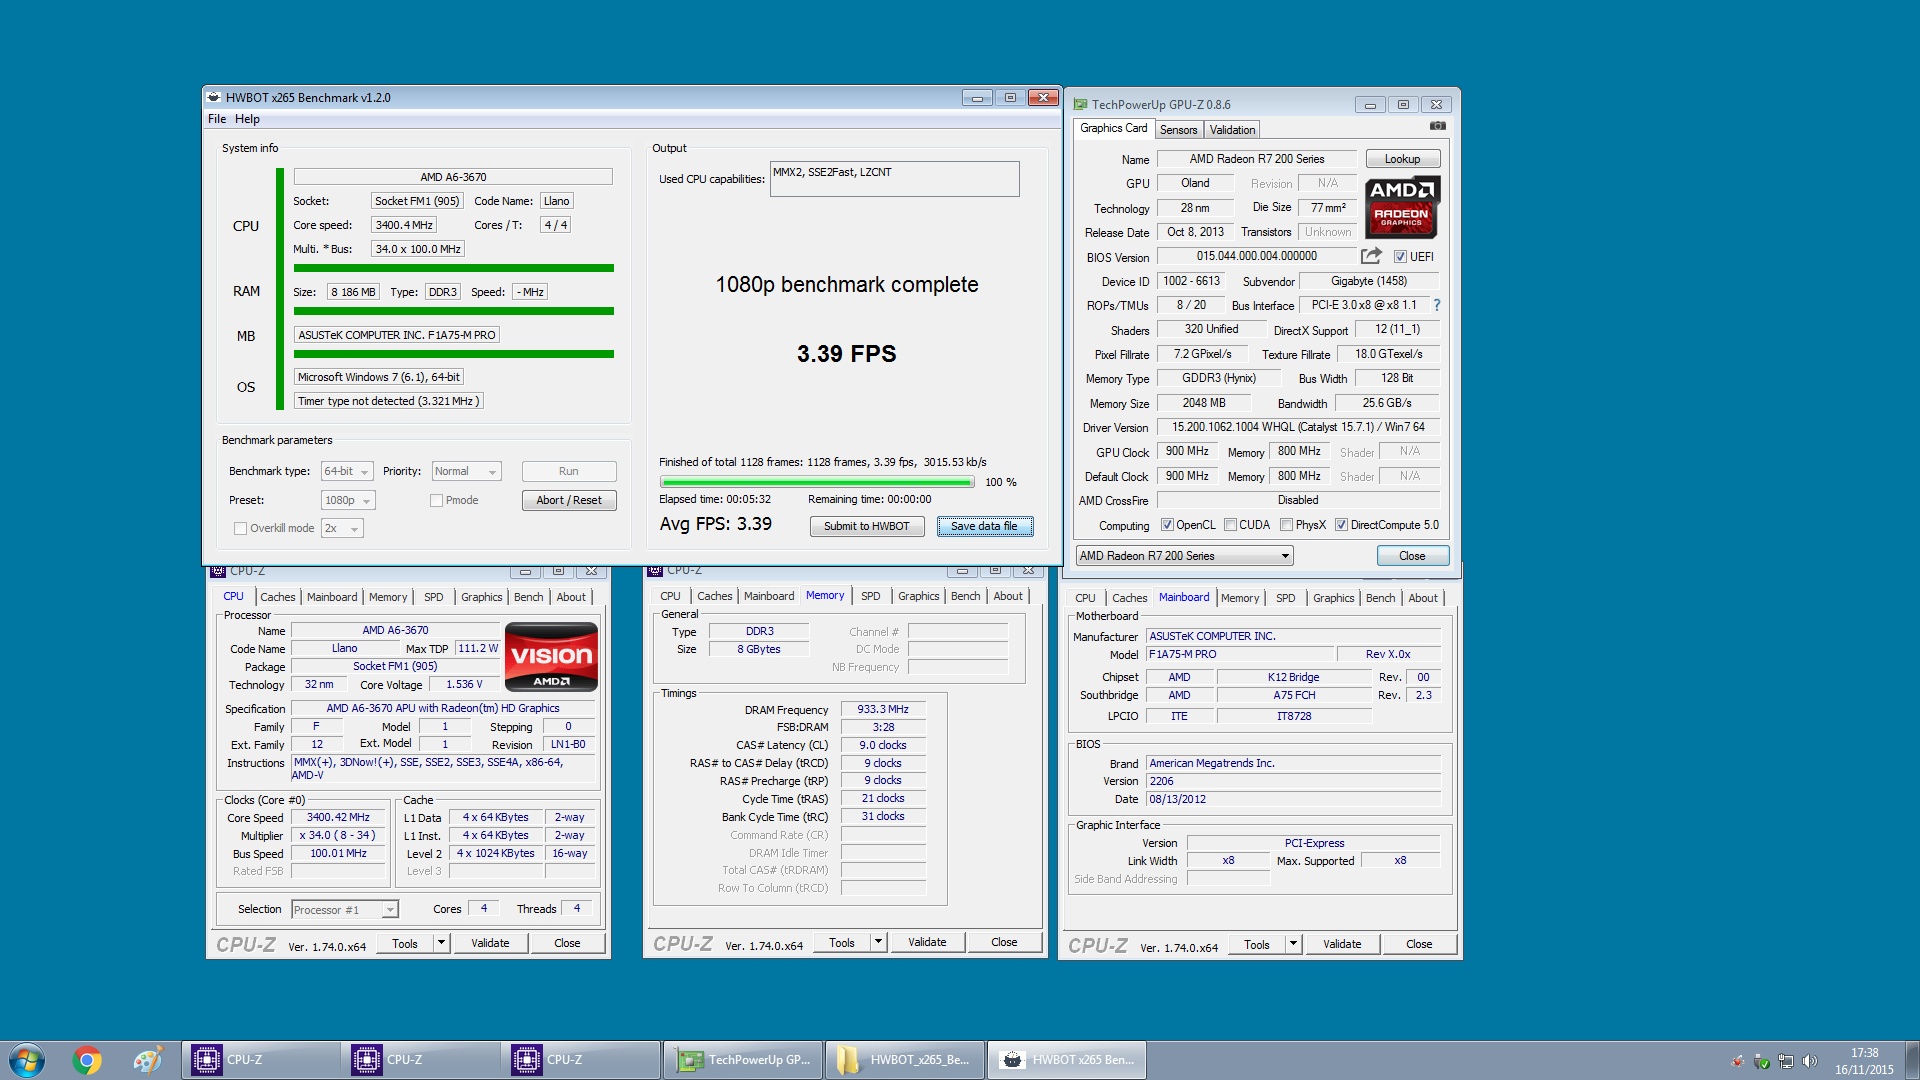Screen dimensions: 1920x1080
Task: Switch to TechPowerUp GPU-Z taskbar item
Action: [743, 1060]
